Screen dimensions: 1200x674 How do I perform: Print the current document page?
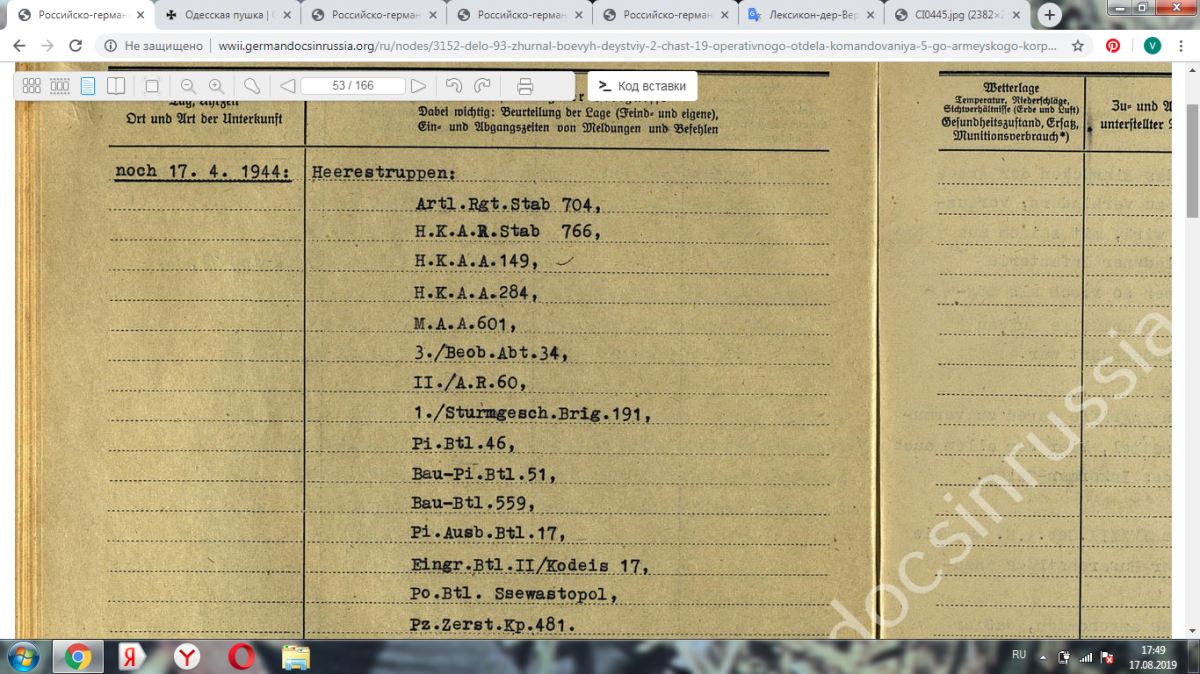[526, 86]
